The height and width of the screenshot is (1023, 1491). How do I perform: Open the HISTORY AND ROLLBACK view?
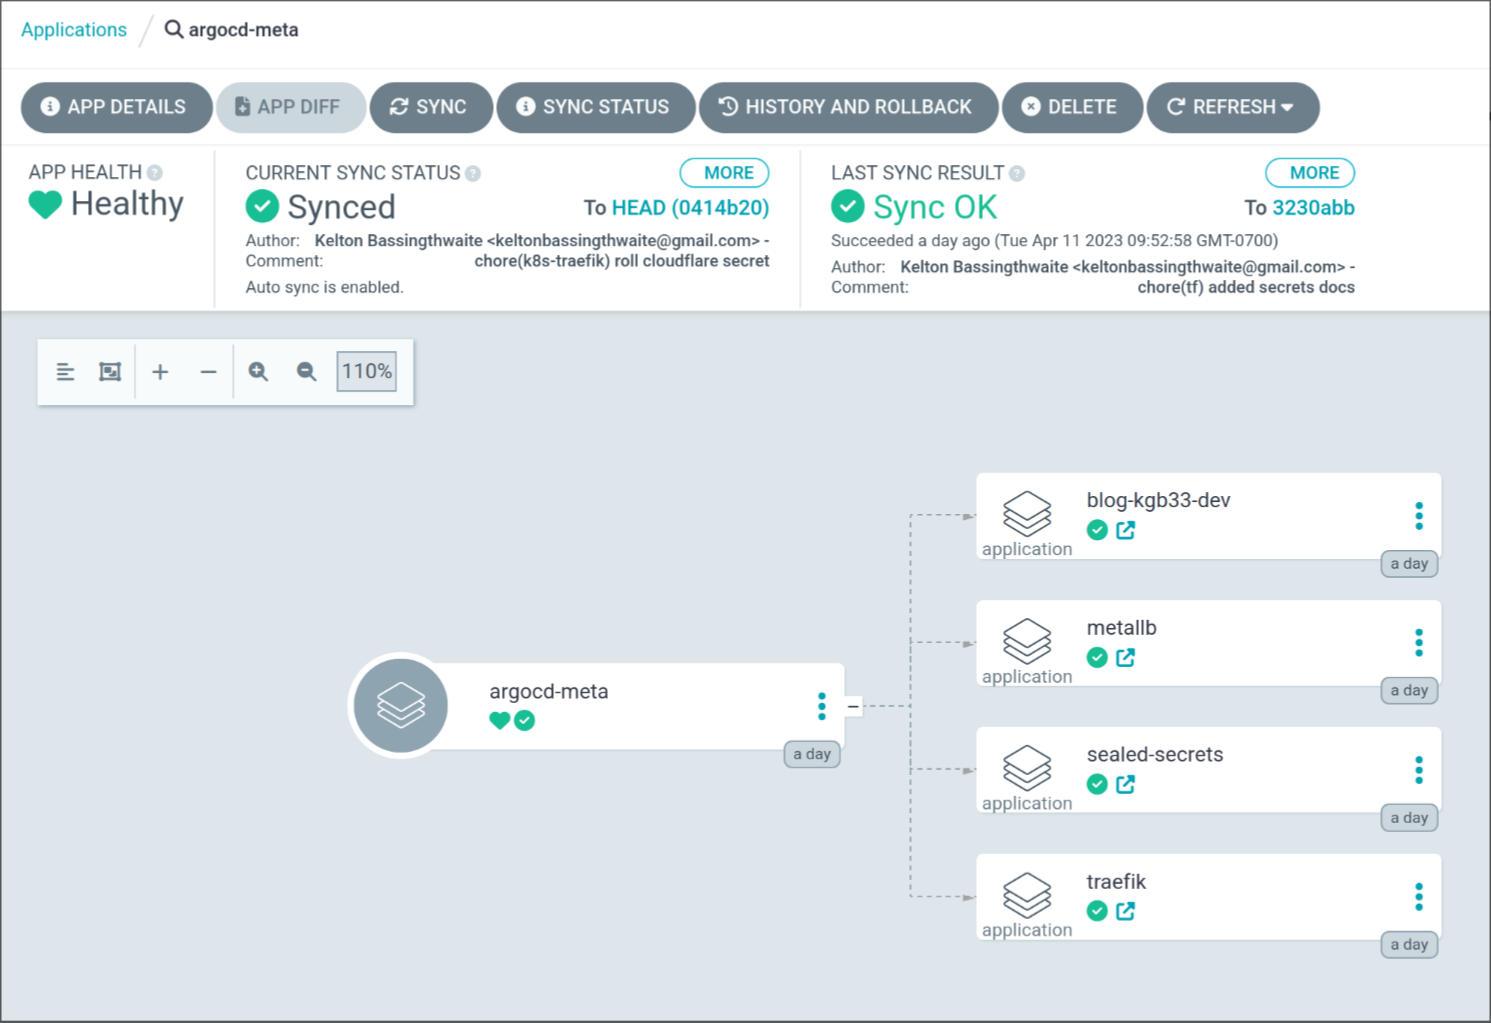847,107
